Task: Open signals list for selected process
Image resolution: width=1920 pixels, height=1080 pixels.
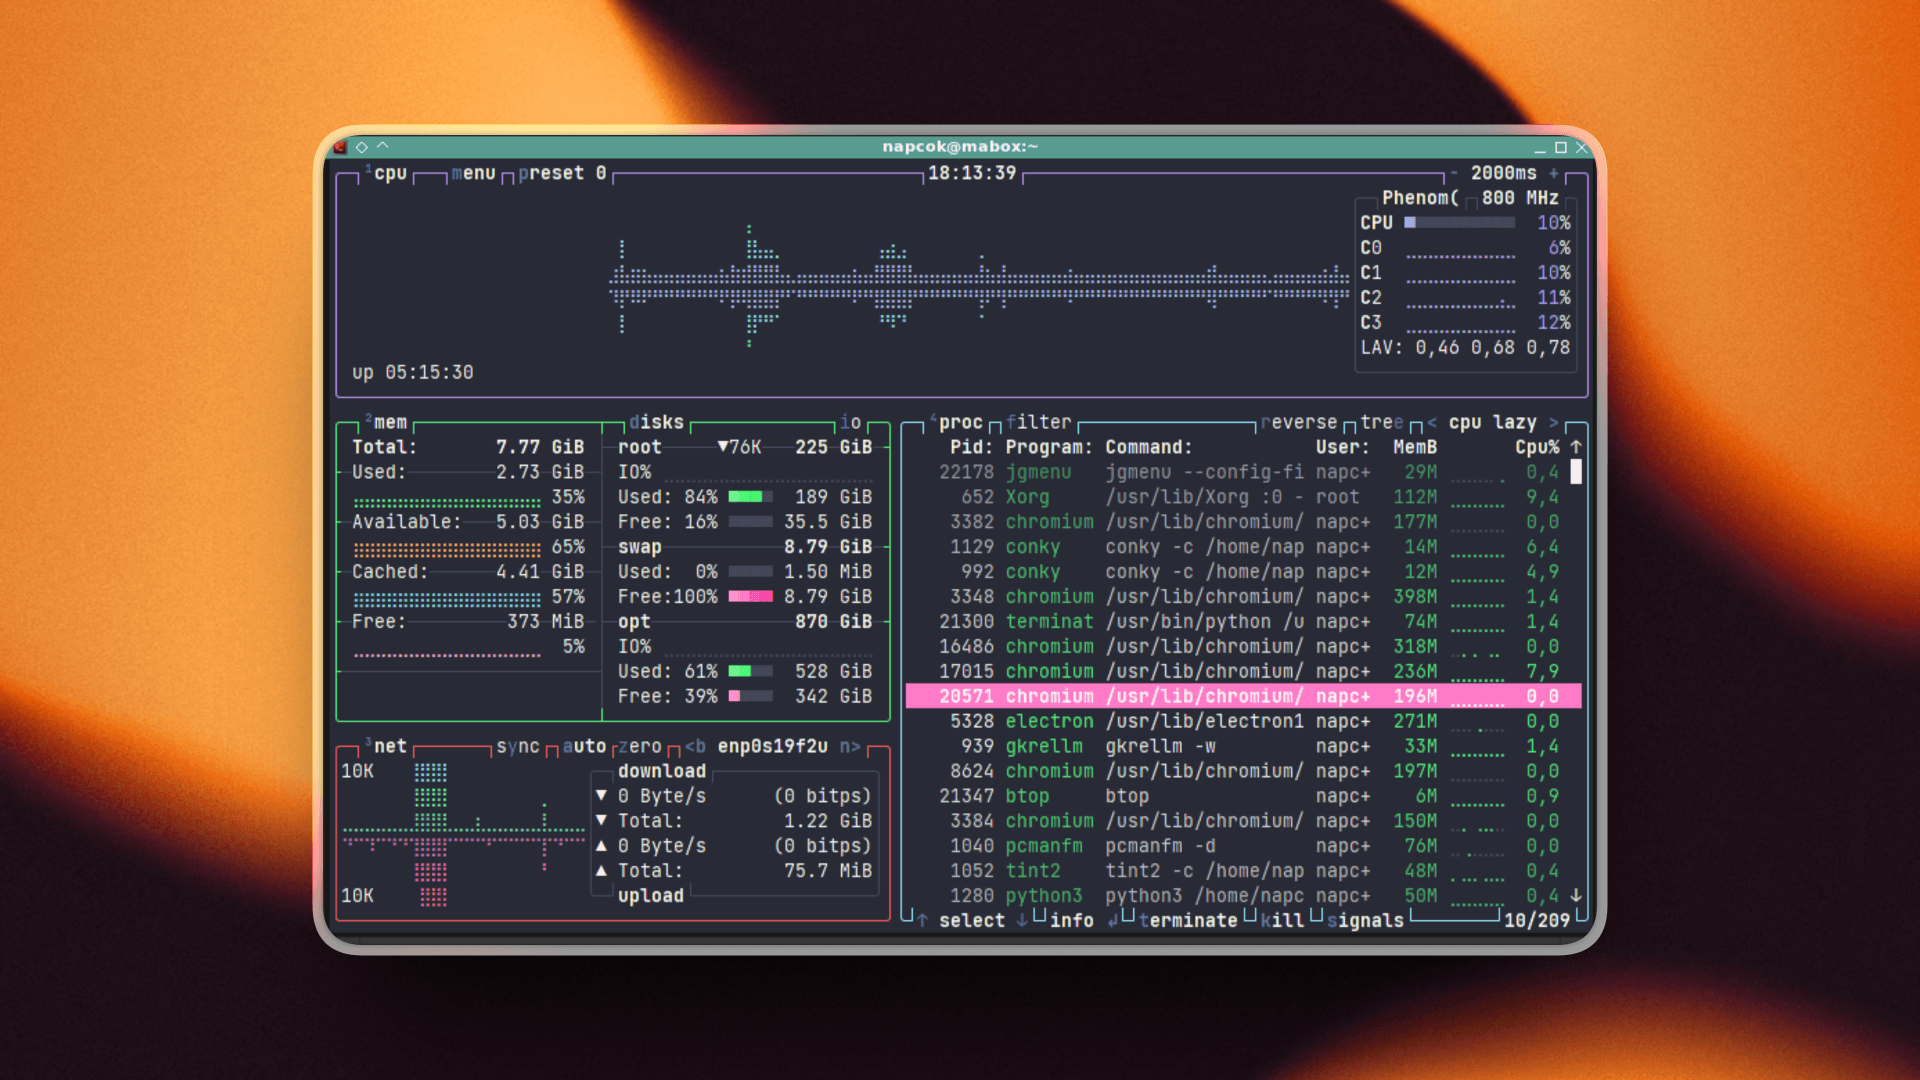Action: (1365, 921)
